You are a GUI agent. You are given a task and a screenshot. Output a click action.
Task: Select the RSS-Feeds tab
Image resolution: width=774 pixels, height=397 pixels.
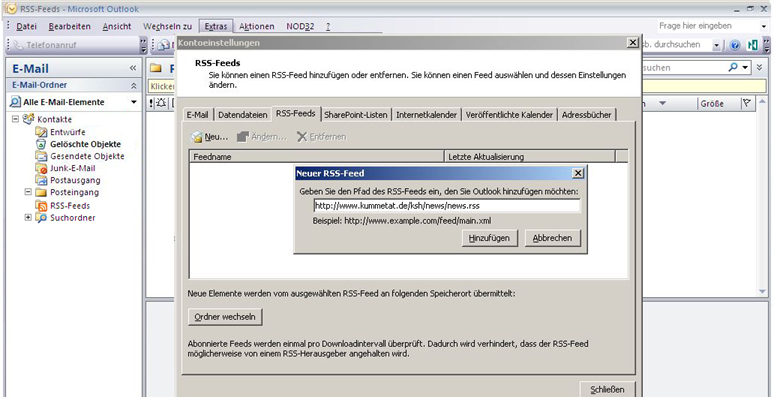point(296,114)
